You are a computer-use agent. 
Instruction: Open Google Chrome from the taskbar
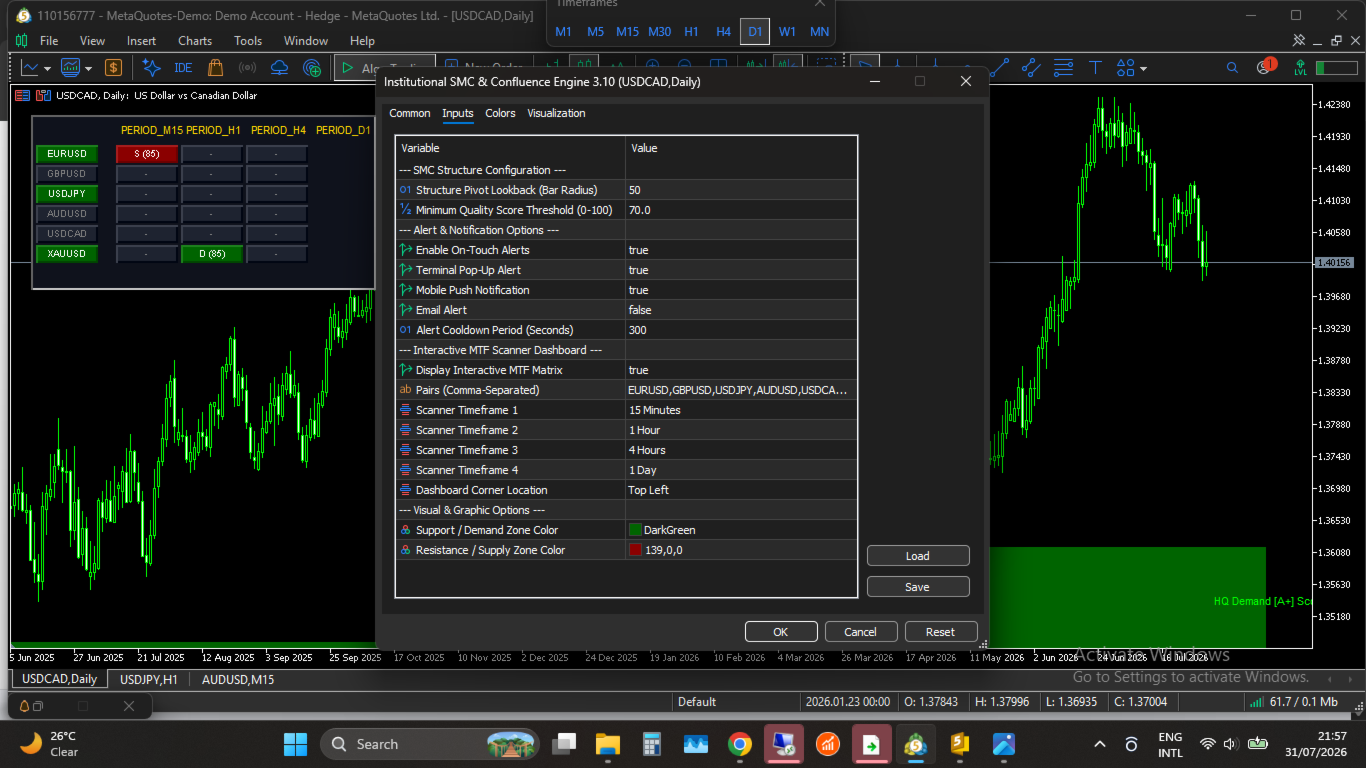(x=740, y=744)
